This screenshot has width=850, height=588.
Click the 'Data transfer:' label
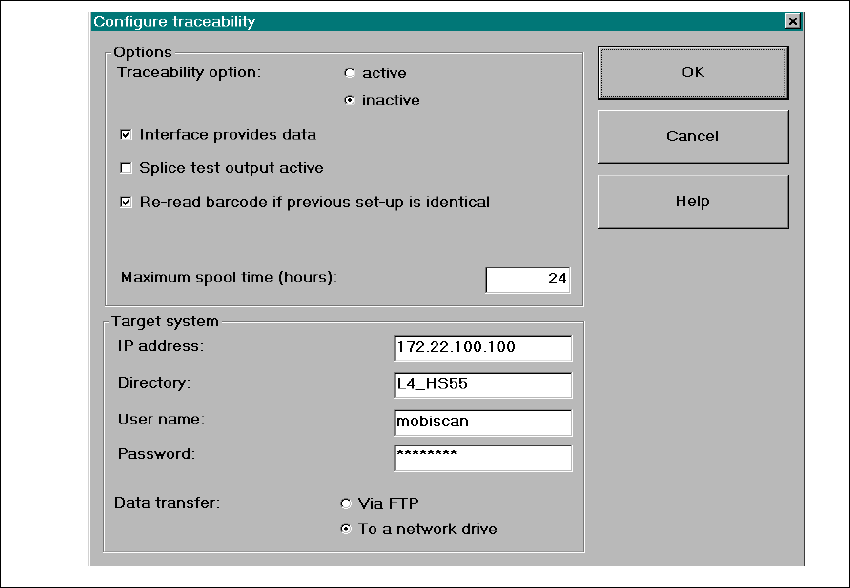[x=167, y=503]
